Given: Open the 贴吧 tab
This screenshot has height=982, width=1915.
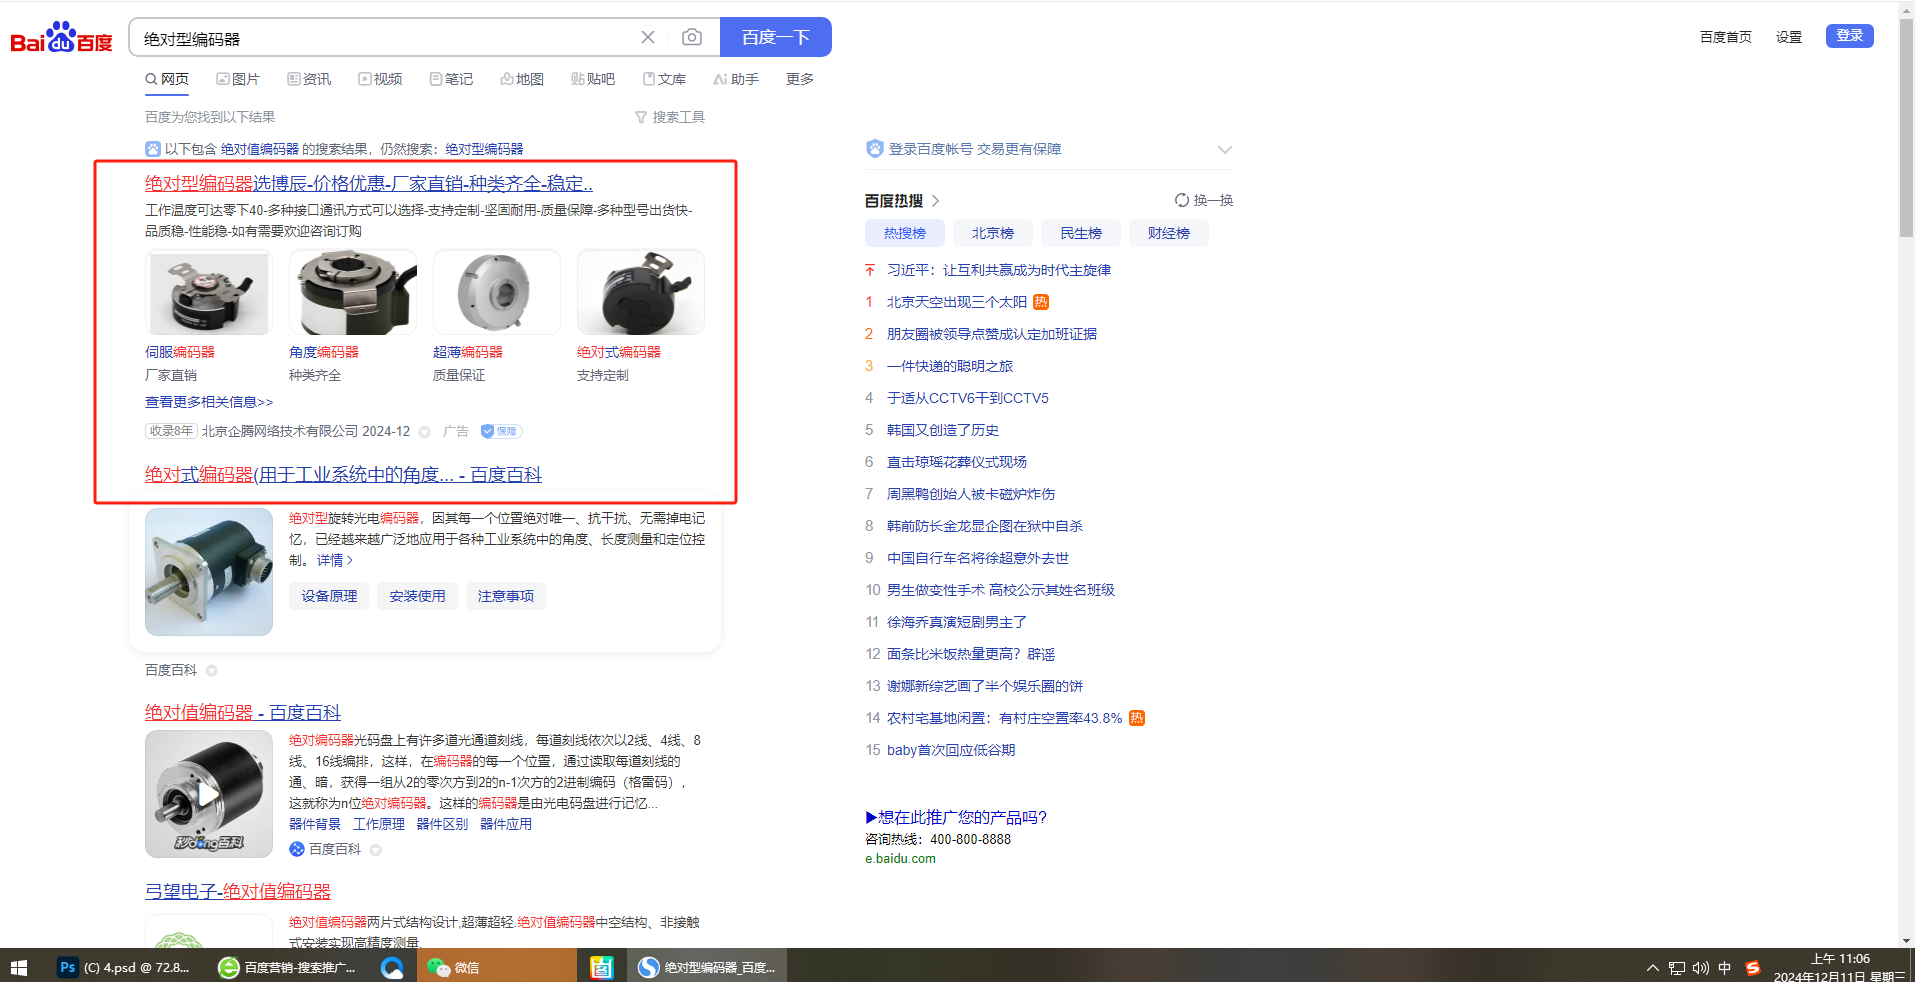Looking at the screenshot, I should (x=593, y=79).
